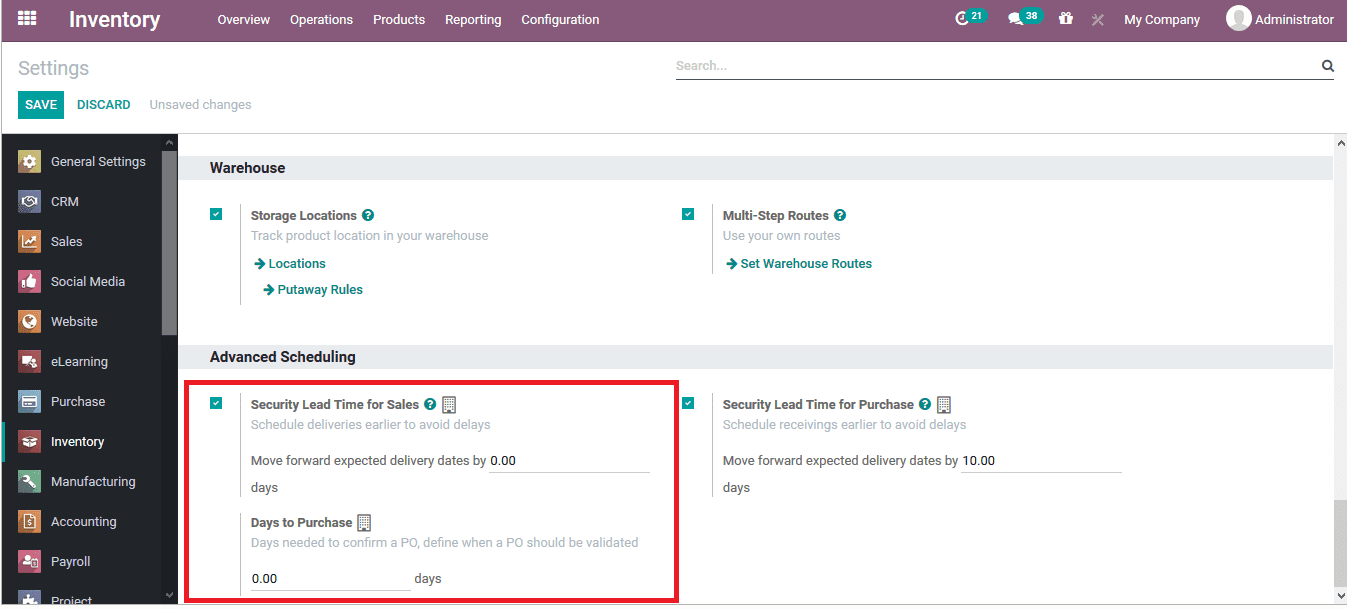
Task: Open the Operations menu
Action: (x=321, y=19)
